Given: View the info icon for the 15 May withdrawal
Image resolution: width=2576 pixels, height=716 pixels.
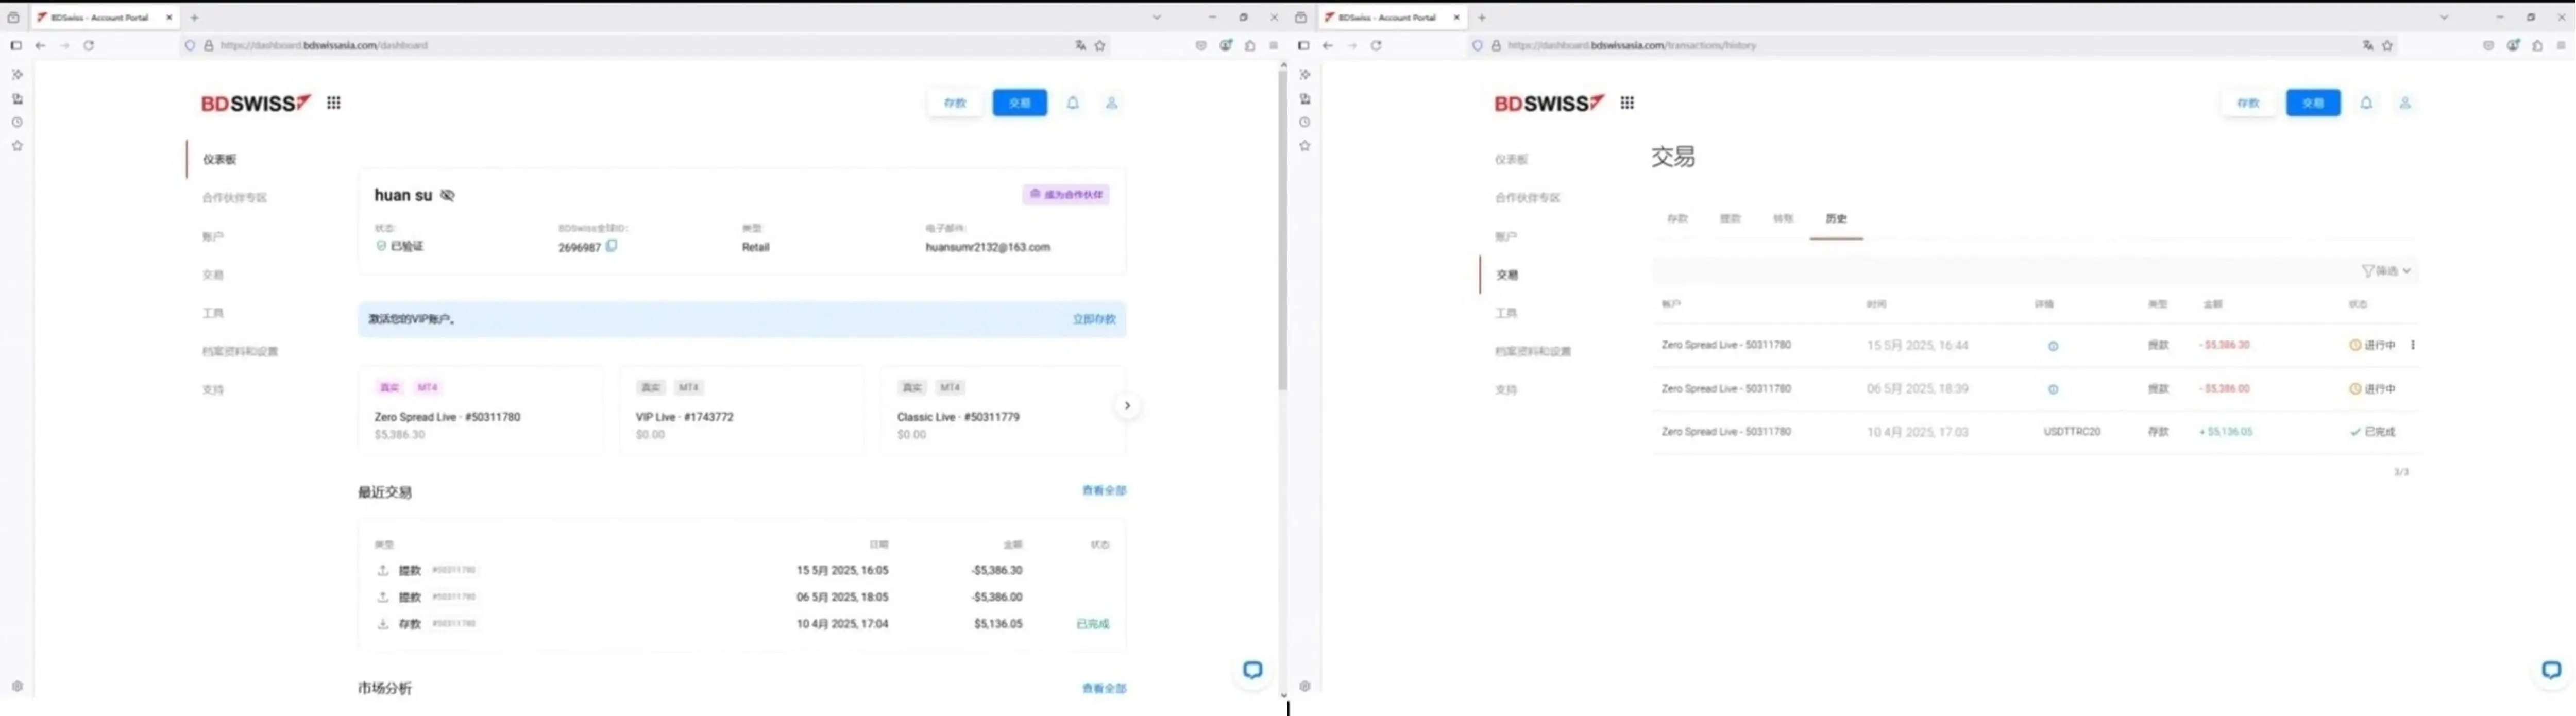Looking at the screenshot, I should pos(2054,345).
